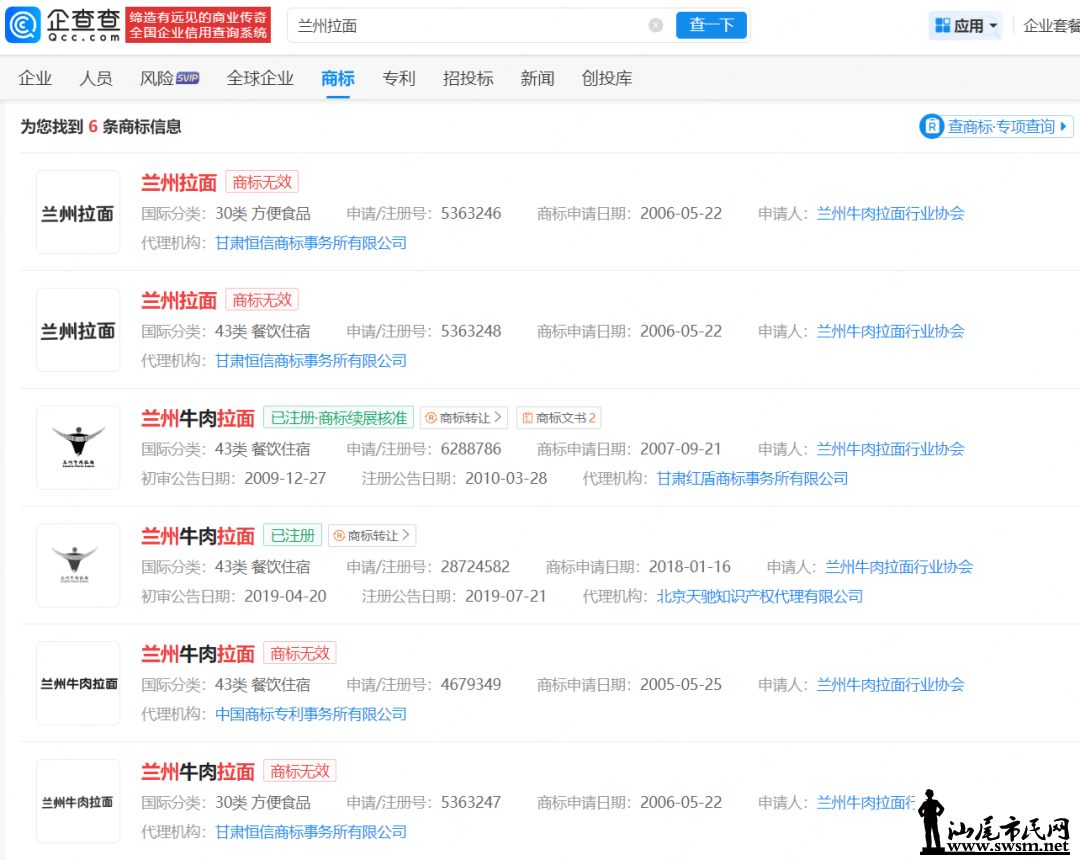
Task: Open logo thumbnail for registration 28724582
Action: 78,565
